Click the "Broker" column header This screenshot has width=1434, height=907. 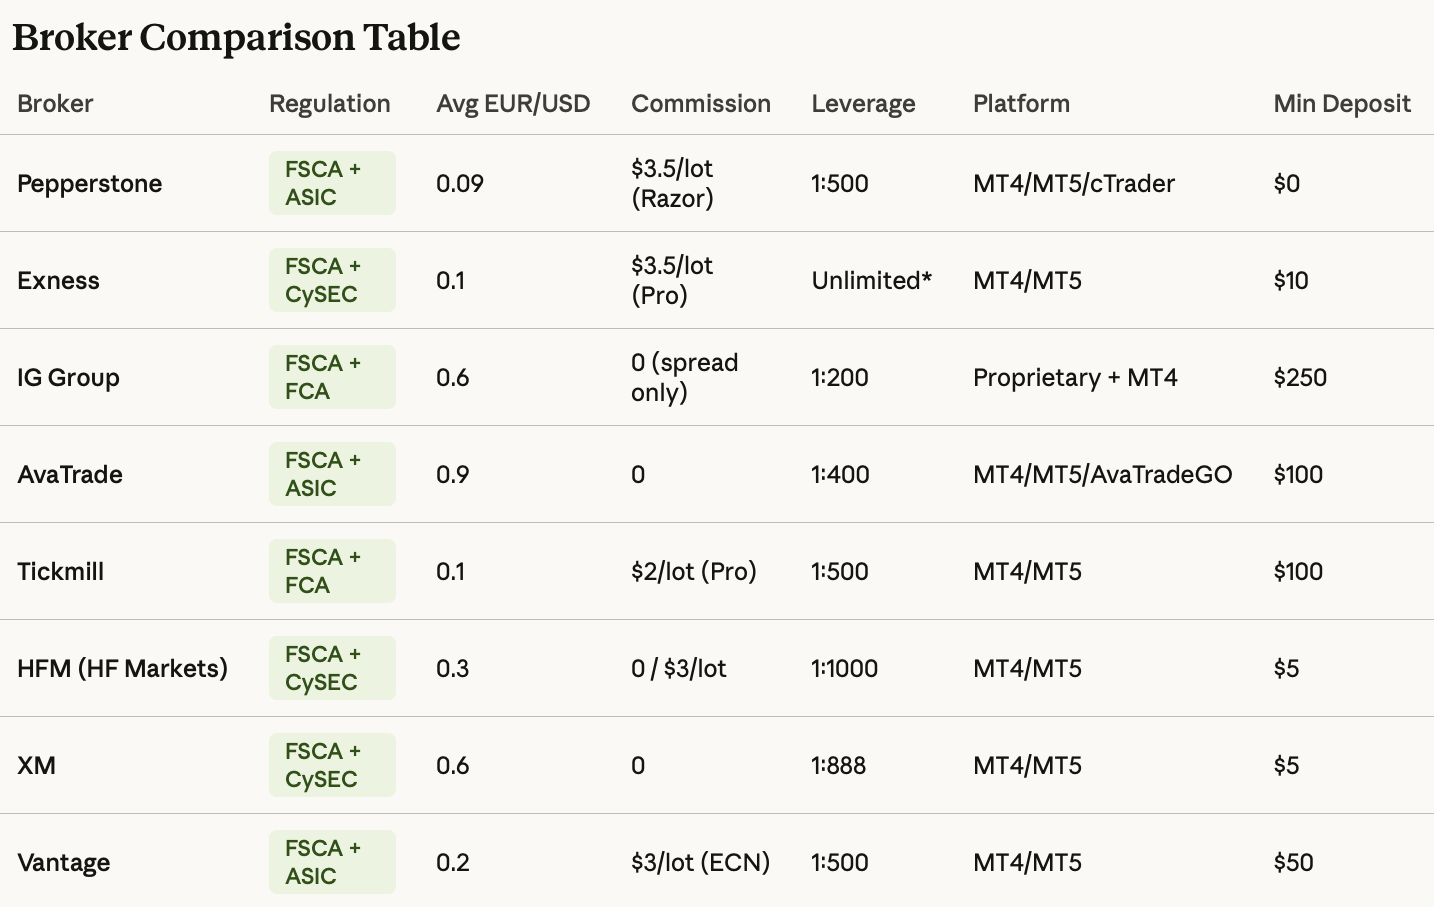tap(55, 104)
